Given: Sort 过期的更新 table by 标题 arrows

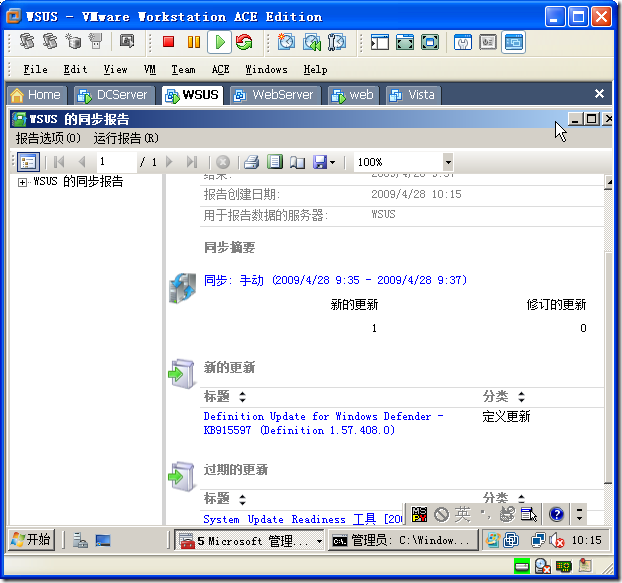Looking at the screenshot, I should 242,499.
